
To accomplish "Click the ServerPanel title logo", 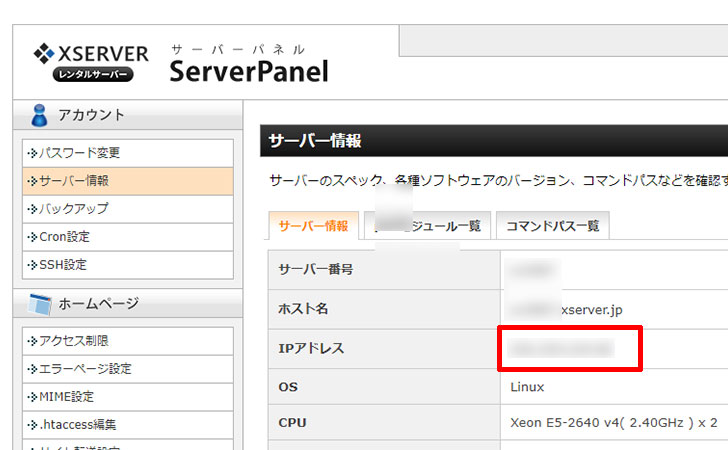I will (x=249, y=72).
